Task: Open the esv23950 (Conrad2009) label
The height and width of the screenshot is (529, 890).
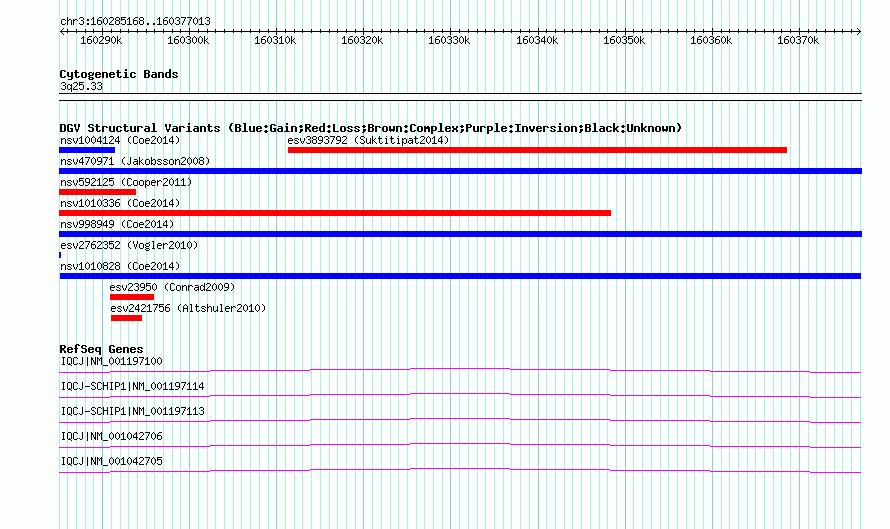Action: point(172,287)
